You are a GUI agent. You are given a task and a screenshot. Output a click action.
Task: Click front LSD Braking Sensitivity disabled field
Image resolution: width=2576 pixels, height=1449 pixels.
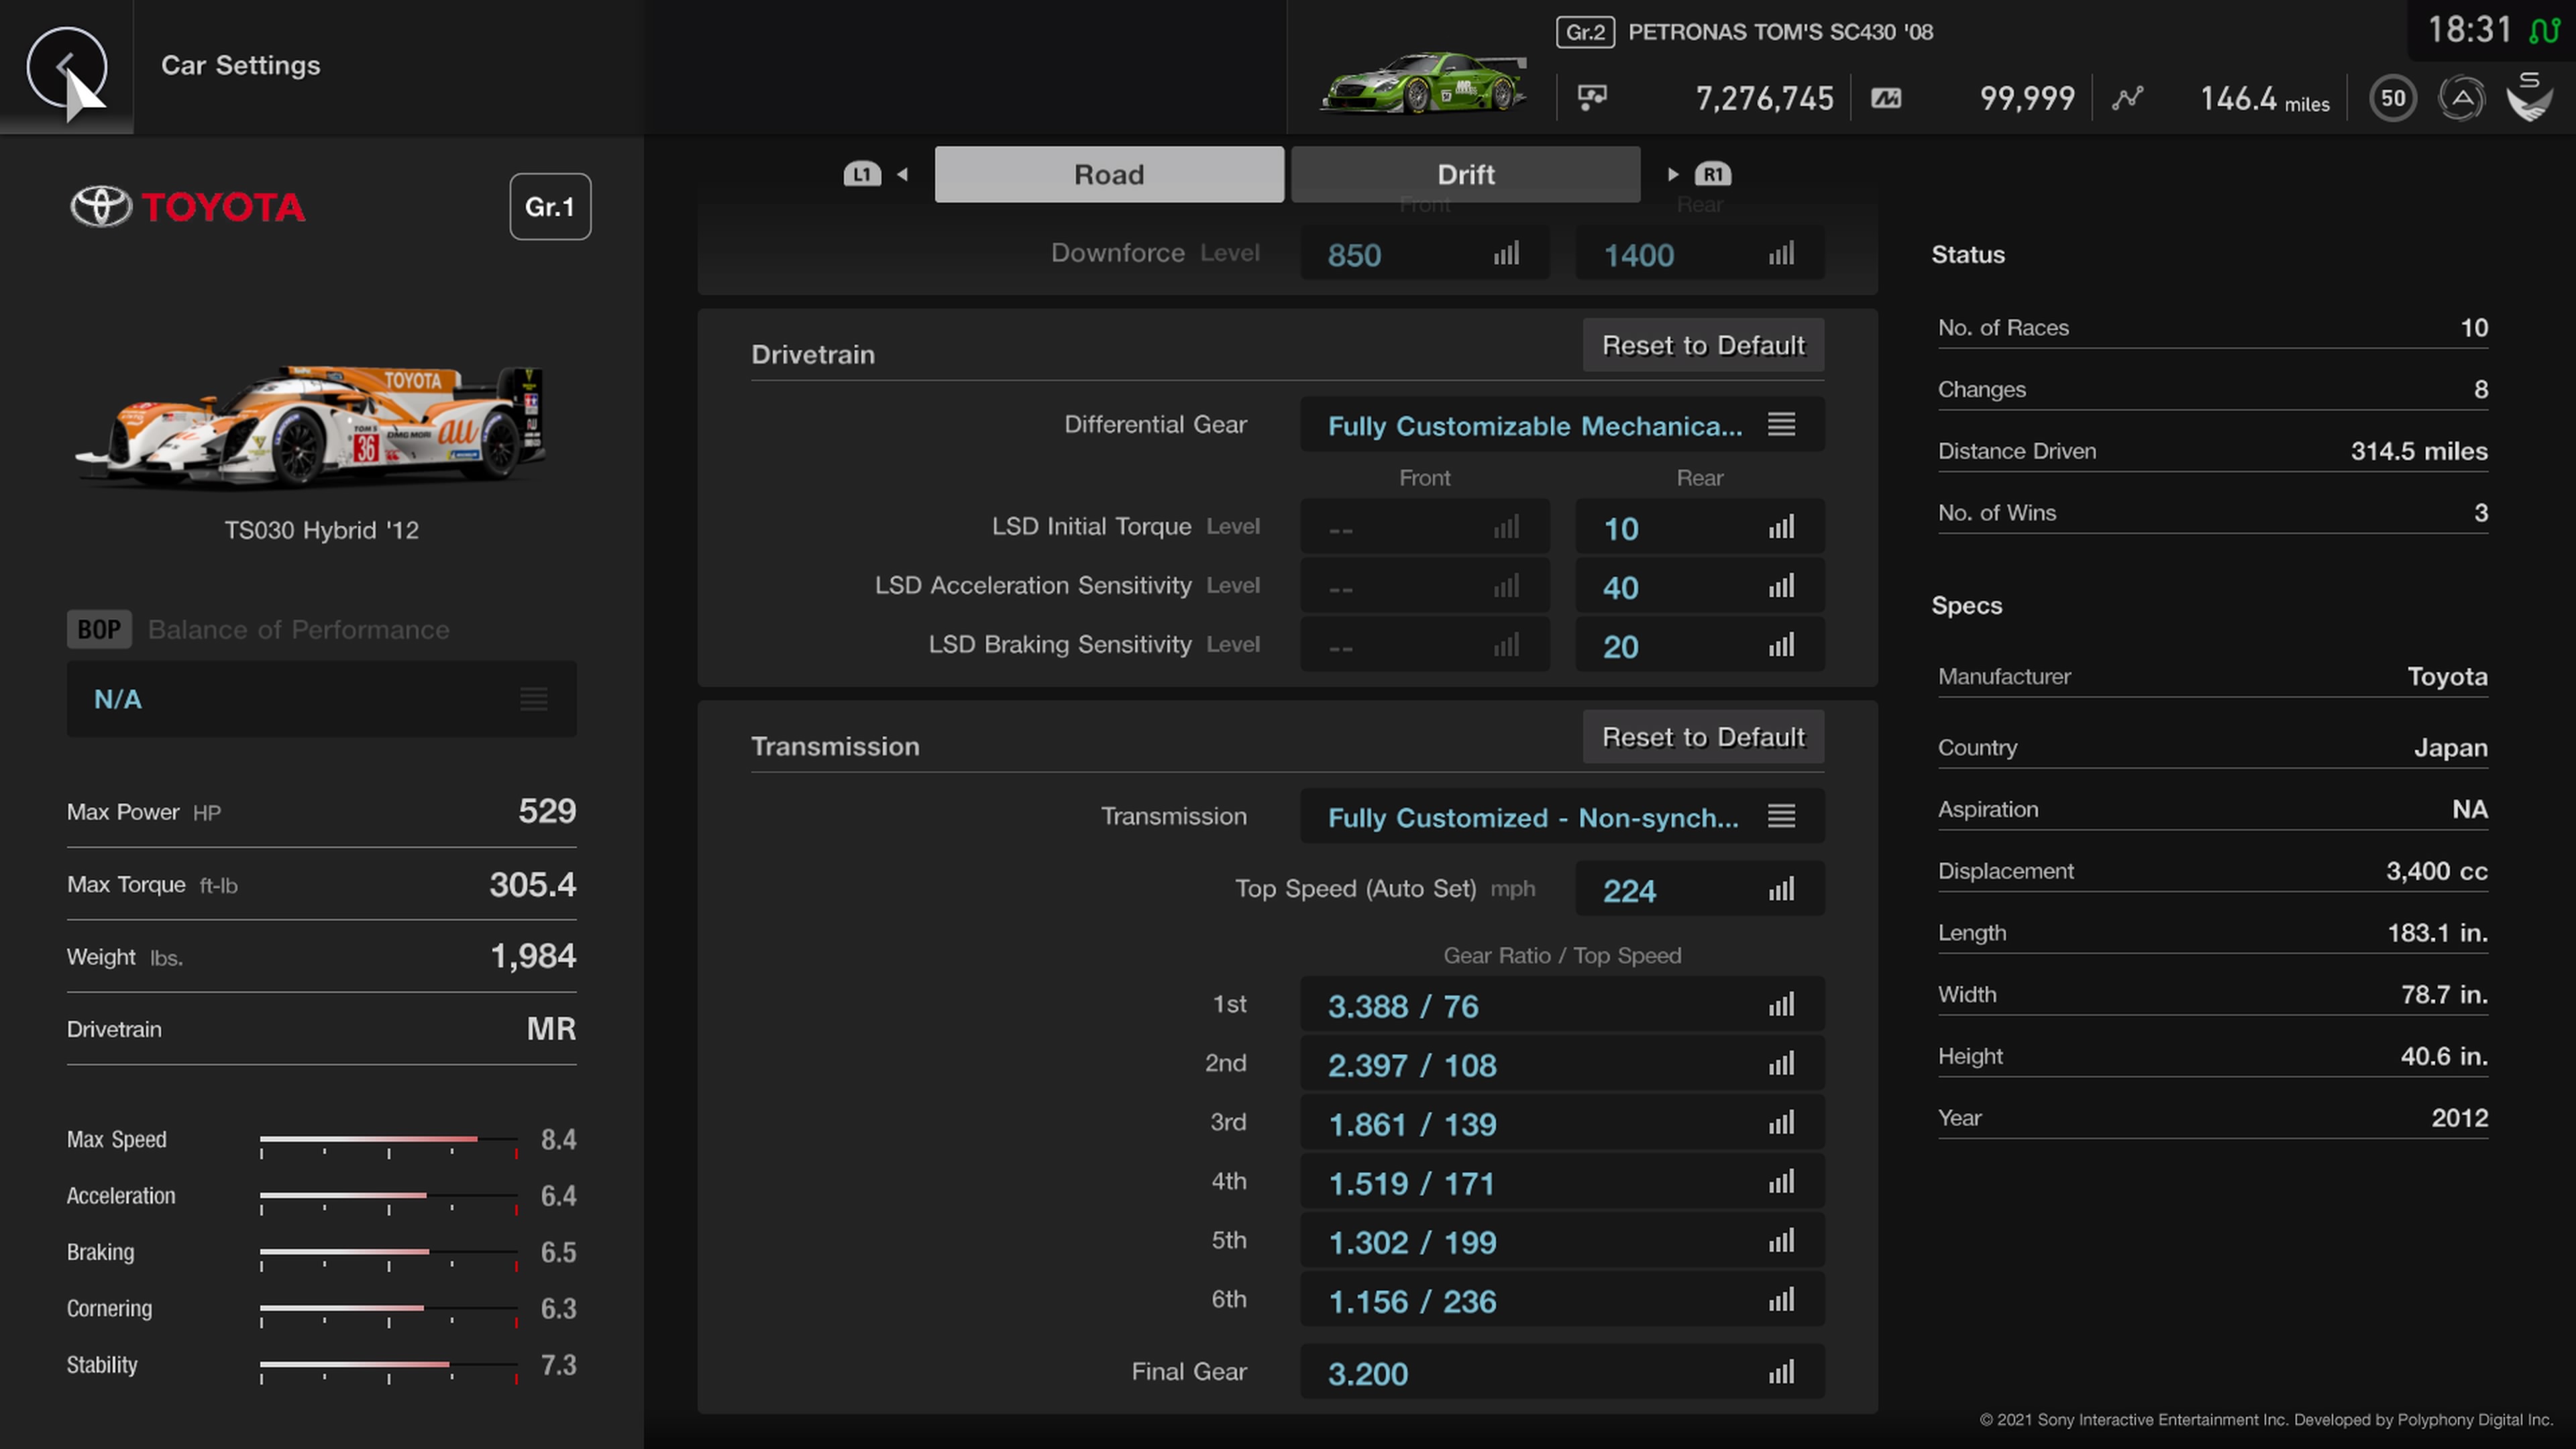[1424, 645]
